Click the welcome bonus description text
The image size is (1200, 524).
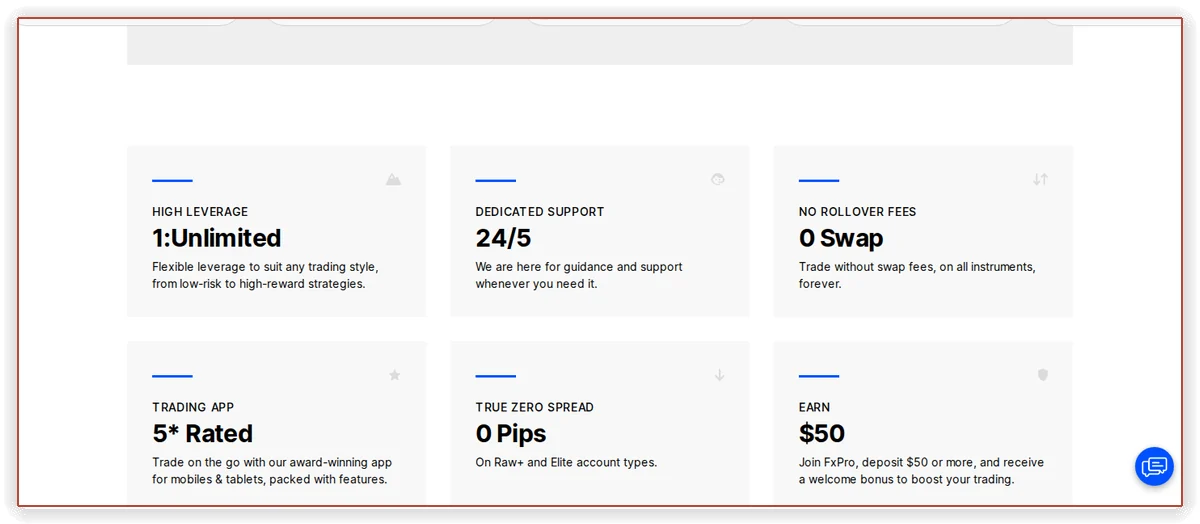pos(921,471)
